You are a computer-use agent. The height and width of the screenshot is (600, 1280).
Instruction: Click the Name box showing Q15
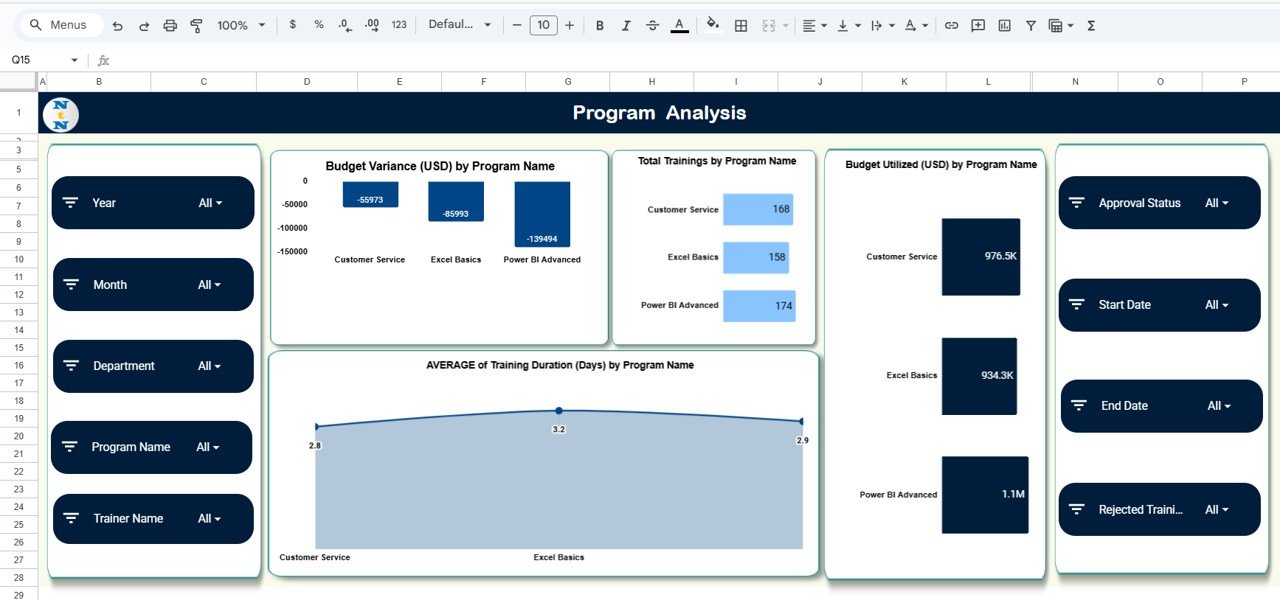pyautogui.click(x=40, y=60)
